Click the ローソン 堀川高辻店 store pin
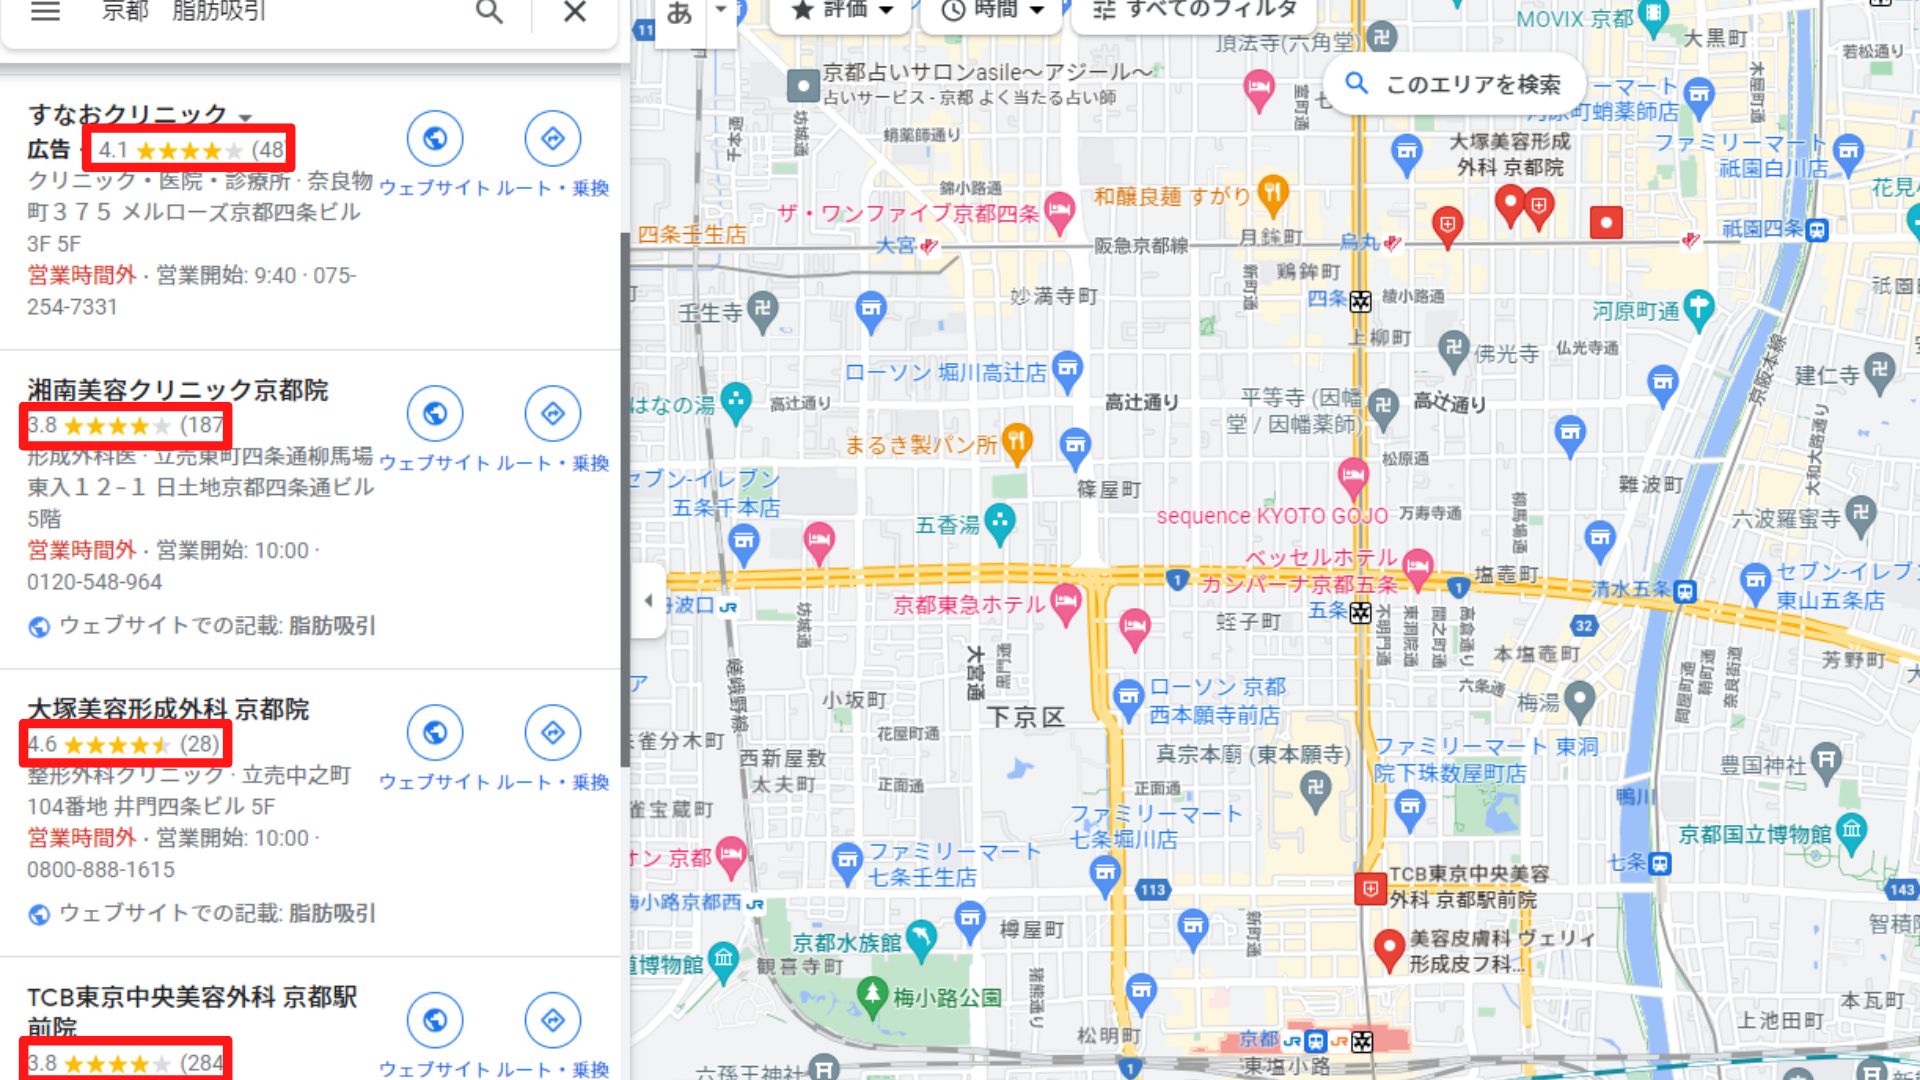Image resolution: width=1920 pixels, height=1080 pixels. (x=1068, y=370)
